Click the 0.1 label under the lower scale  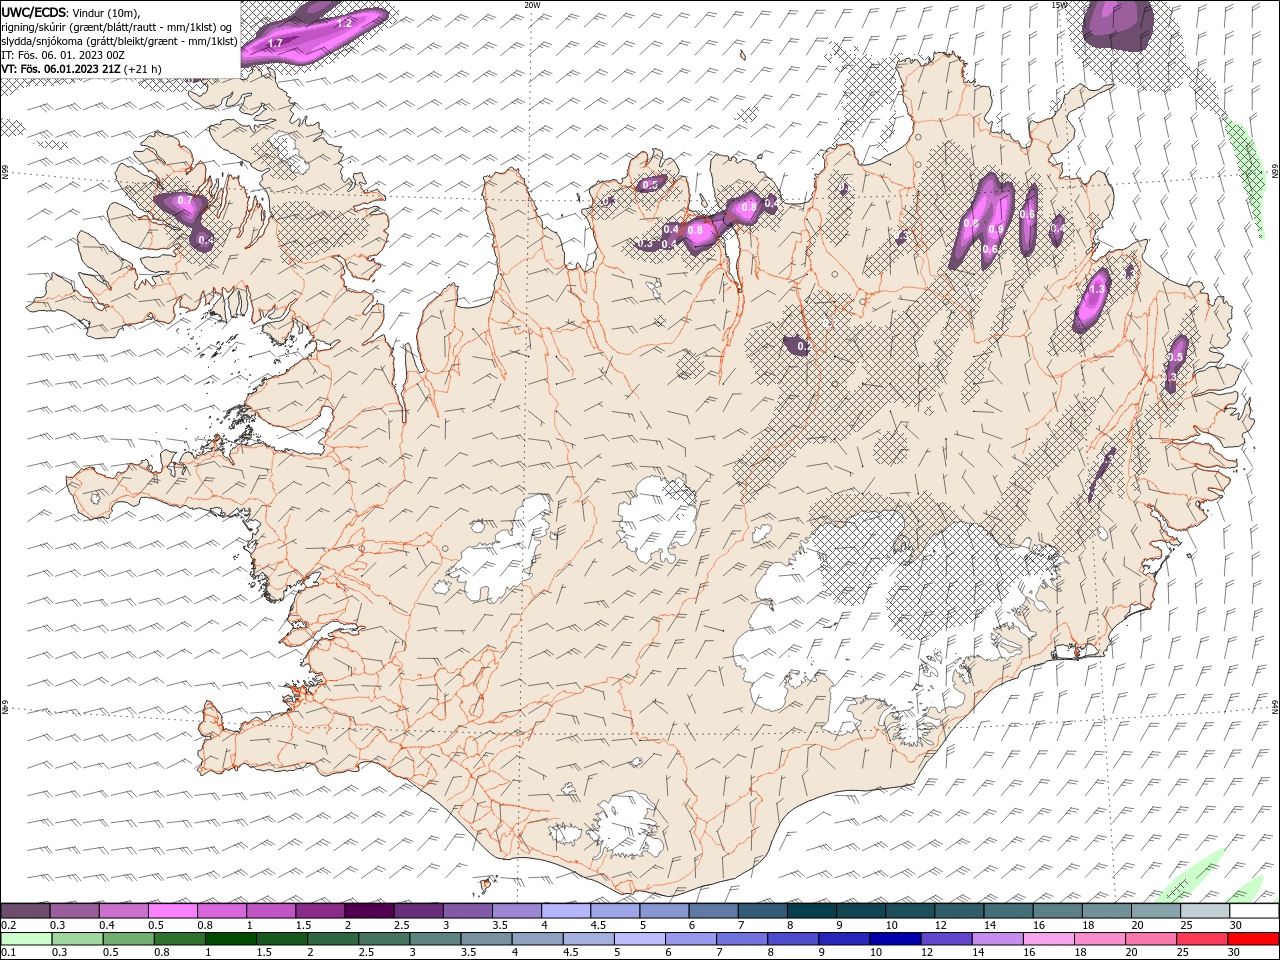click(9, 953)
